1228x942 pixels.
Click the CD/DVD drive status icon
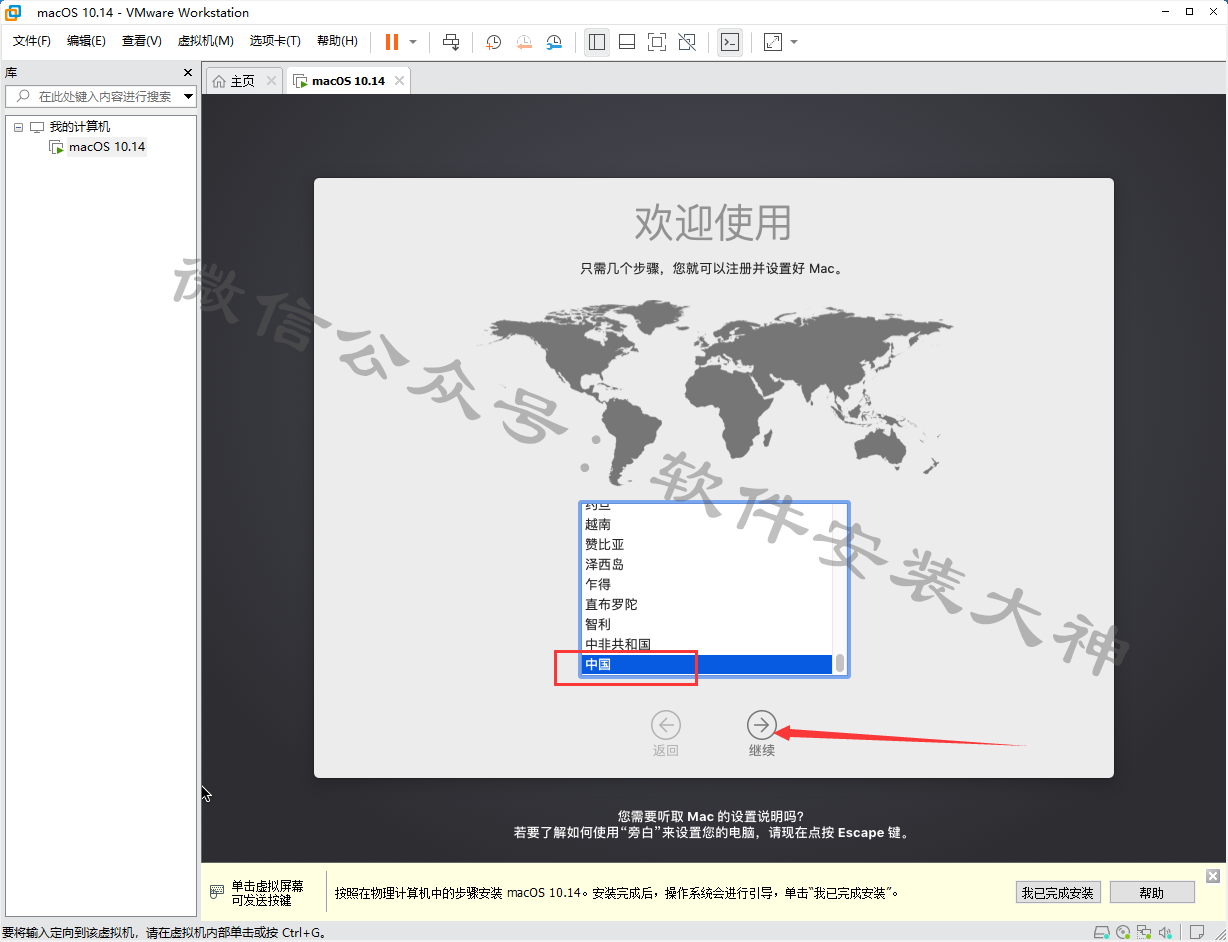(1123, 932)
